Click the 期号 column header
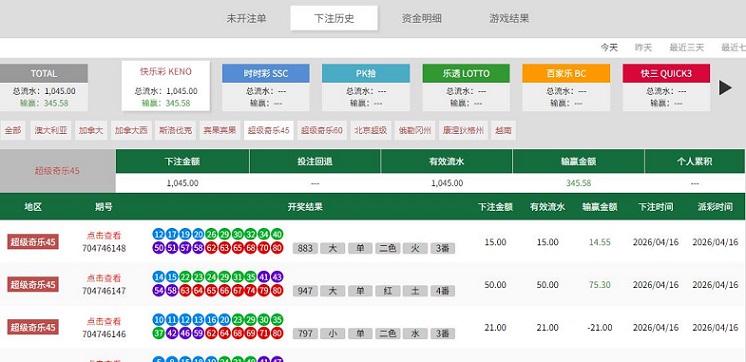This screenshot has width=746, height=362. click(104, 207)
